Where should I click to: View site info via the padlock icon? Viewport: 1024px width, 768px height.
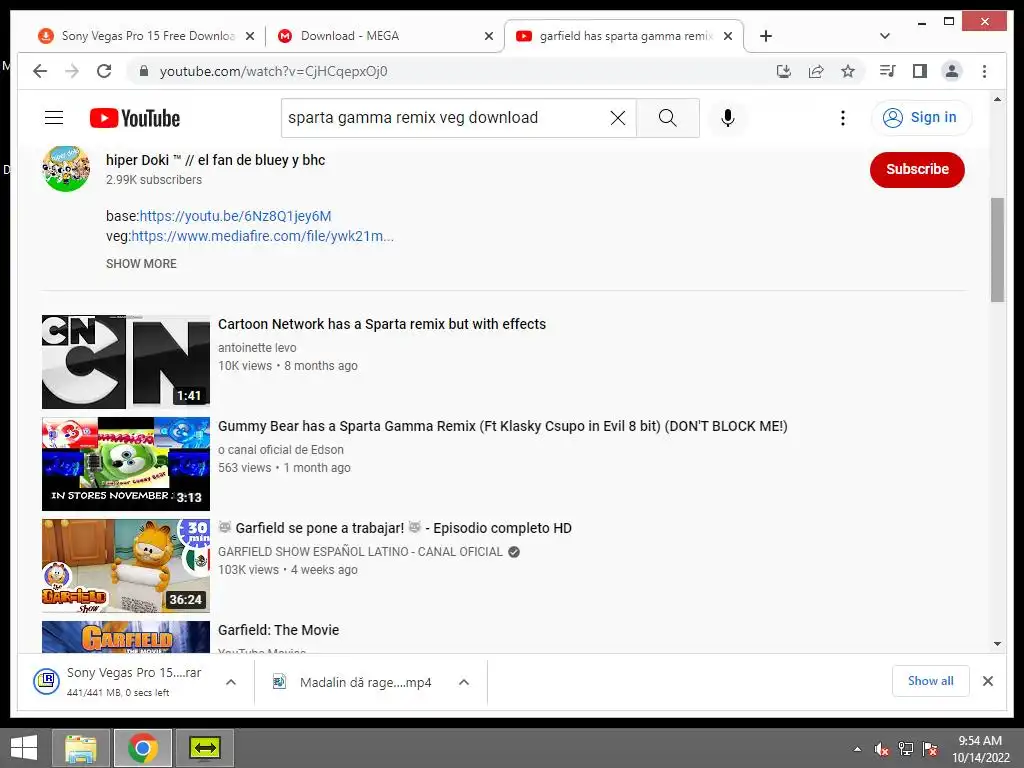tap(144, 71)
